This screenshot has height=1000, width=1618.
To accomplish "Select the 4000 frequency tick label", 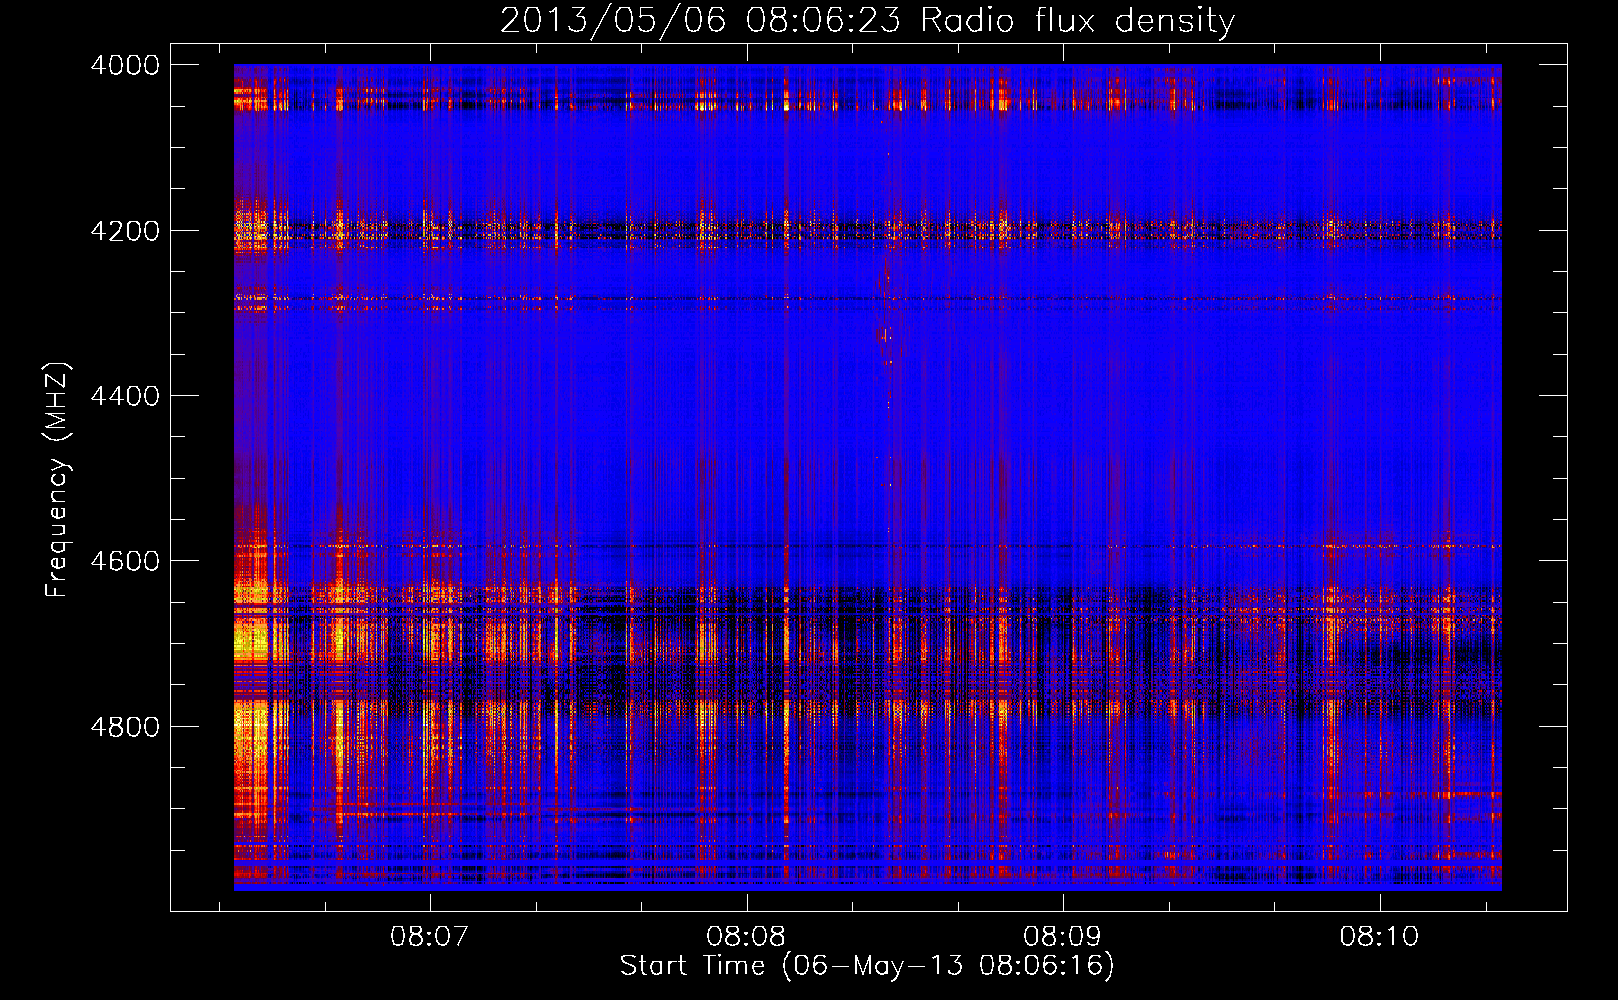I will [125, 65].
